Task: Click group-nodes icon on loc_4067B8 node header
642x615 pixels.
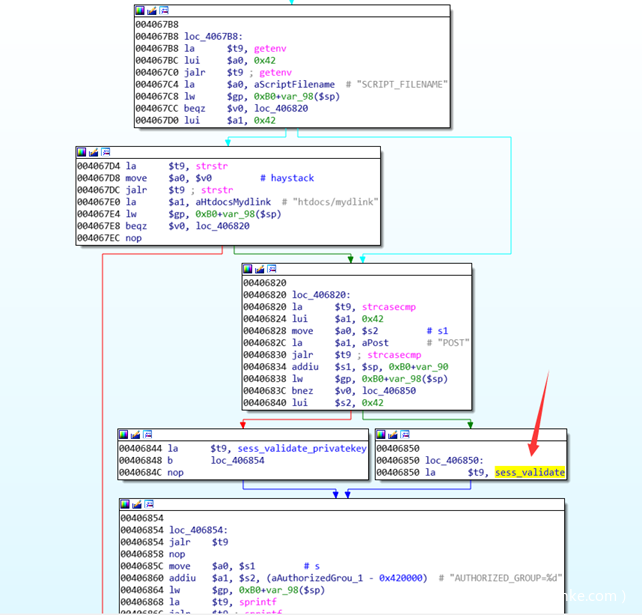Action: click(x=164, y=11)
